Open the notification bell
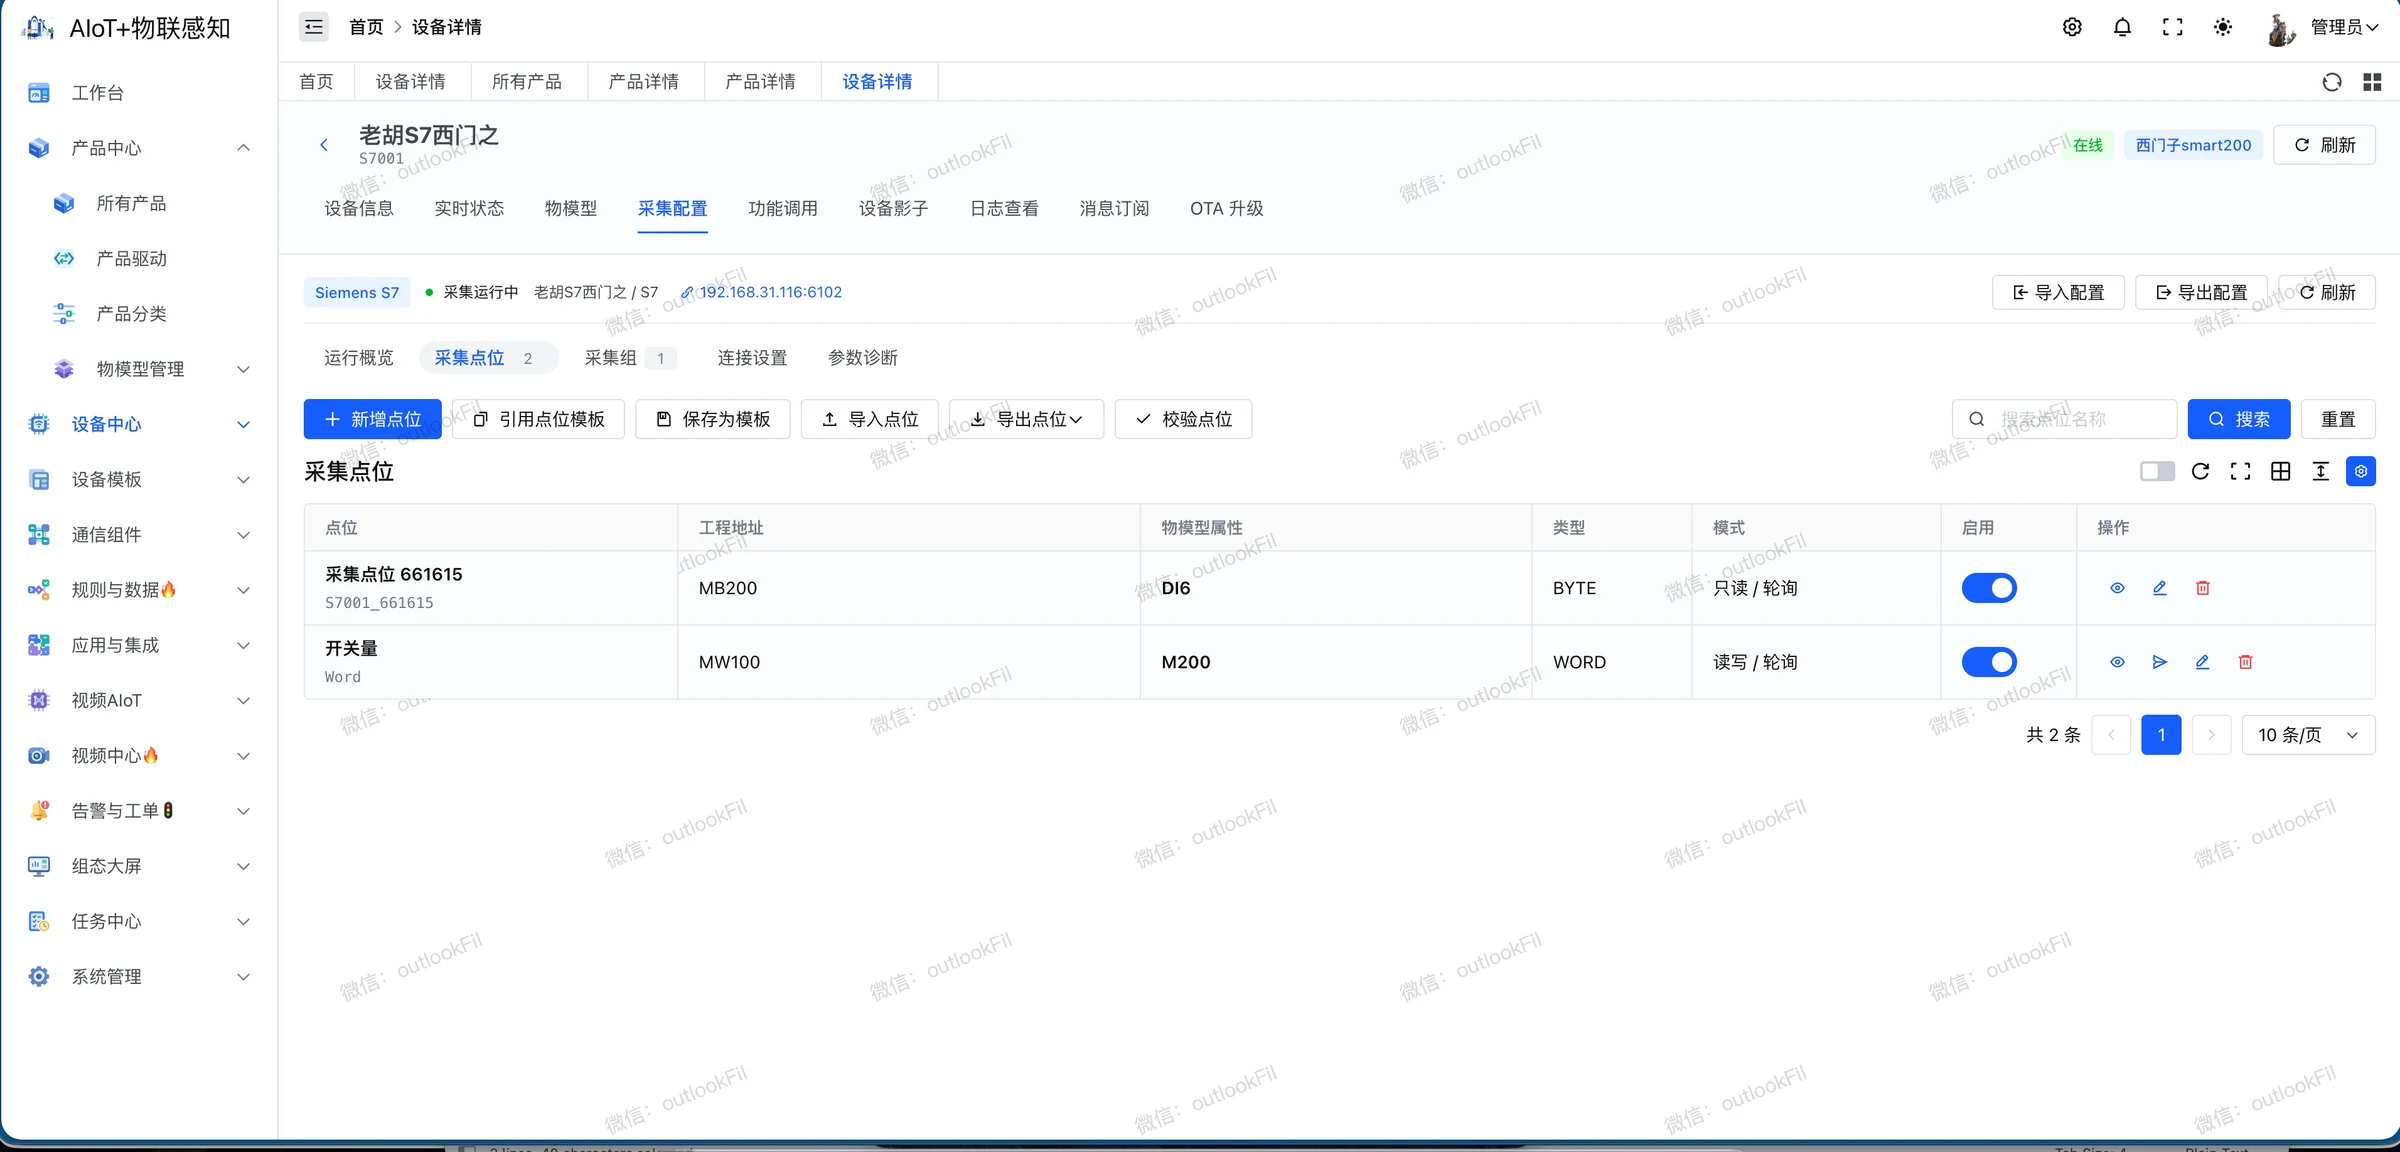 (x=2122, y=27)
